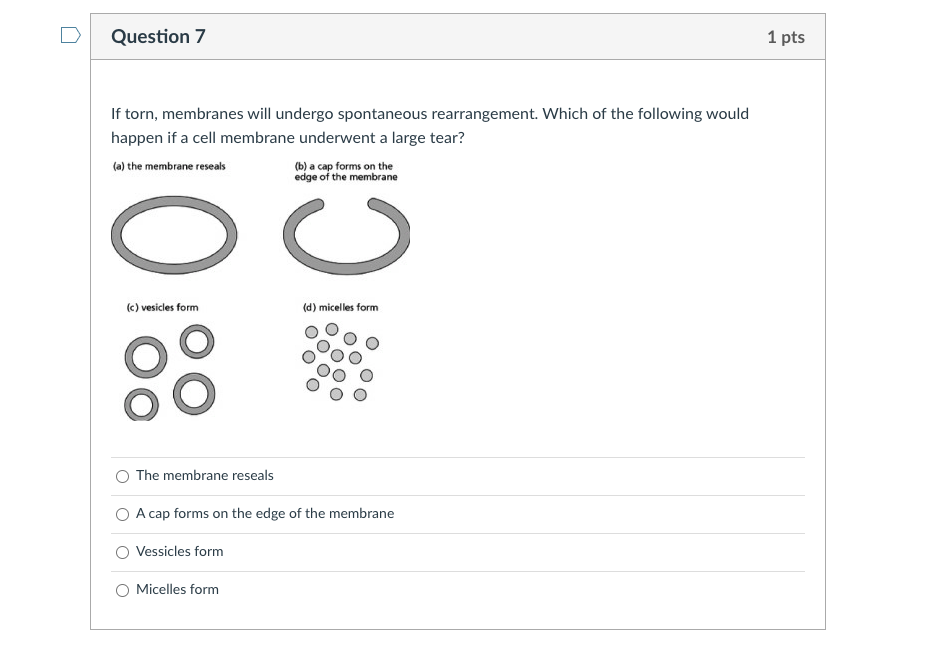Click the open torn membrane diagram (b)
Viewport: 925px width, 666px height.
(346, 236)
